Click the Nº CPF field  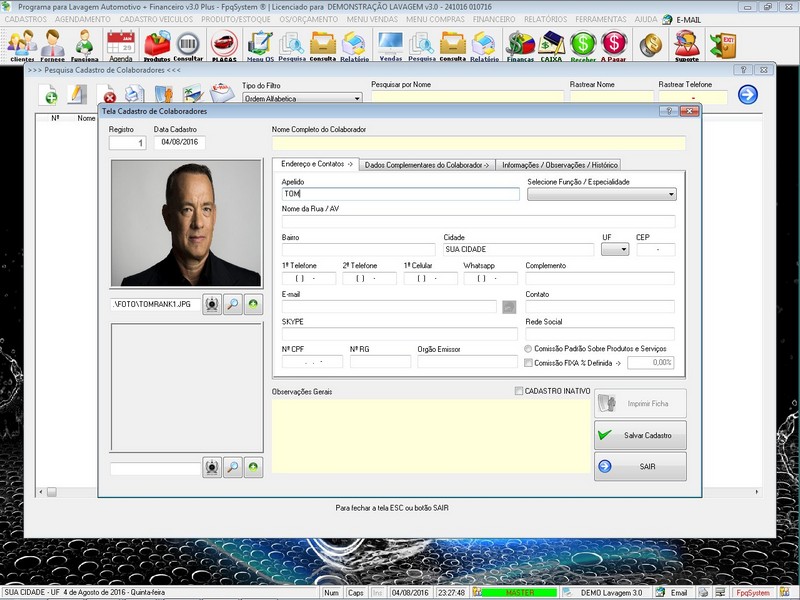[x=312, y=362]
